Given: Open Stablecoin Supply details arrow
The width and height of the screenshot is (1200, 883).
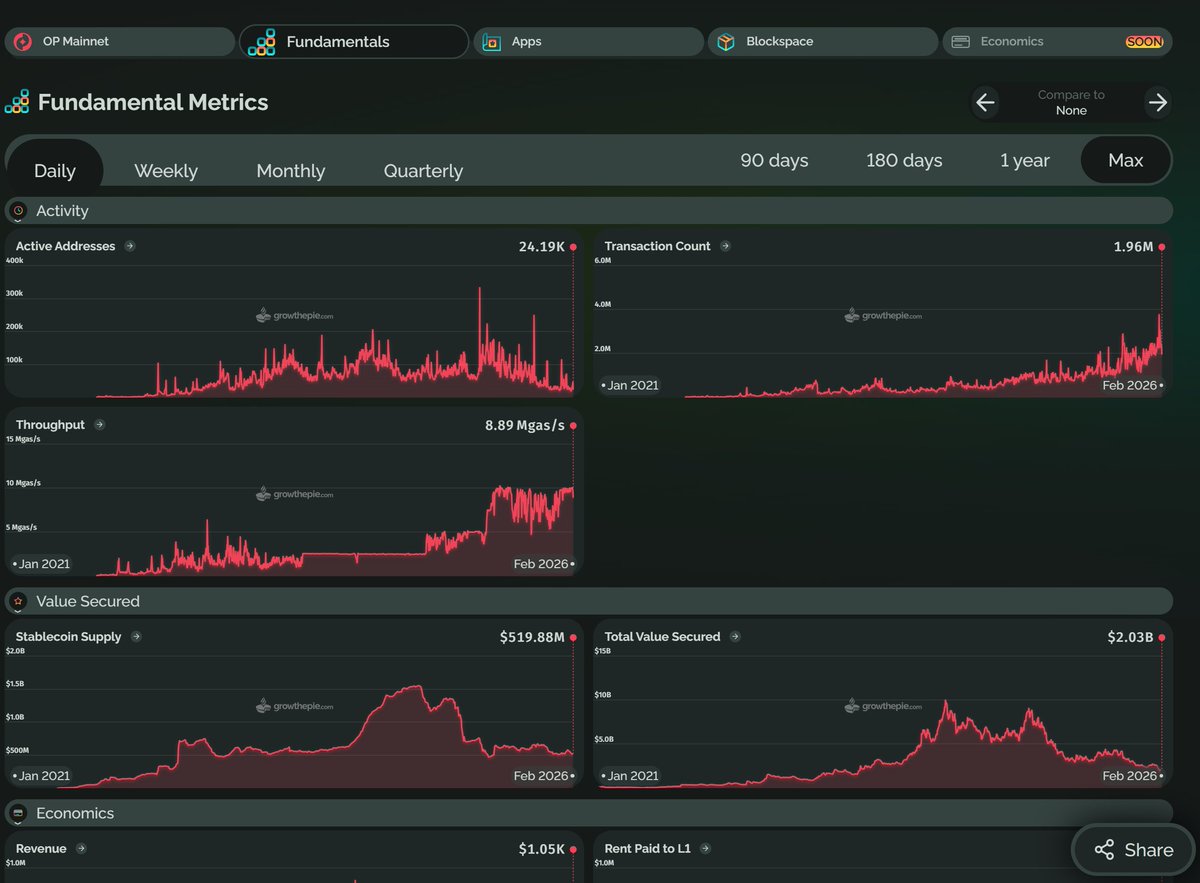Looking at the screenshot, I should (x=136, y=637).
